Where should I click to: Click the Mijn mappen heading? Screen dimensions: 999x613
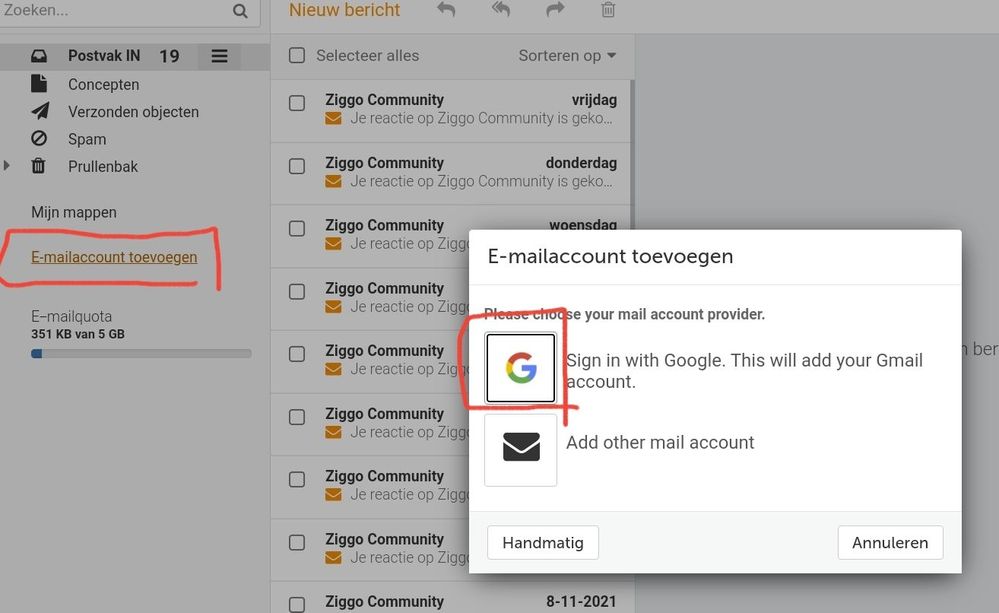click(74, 212)
